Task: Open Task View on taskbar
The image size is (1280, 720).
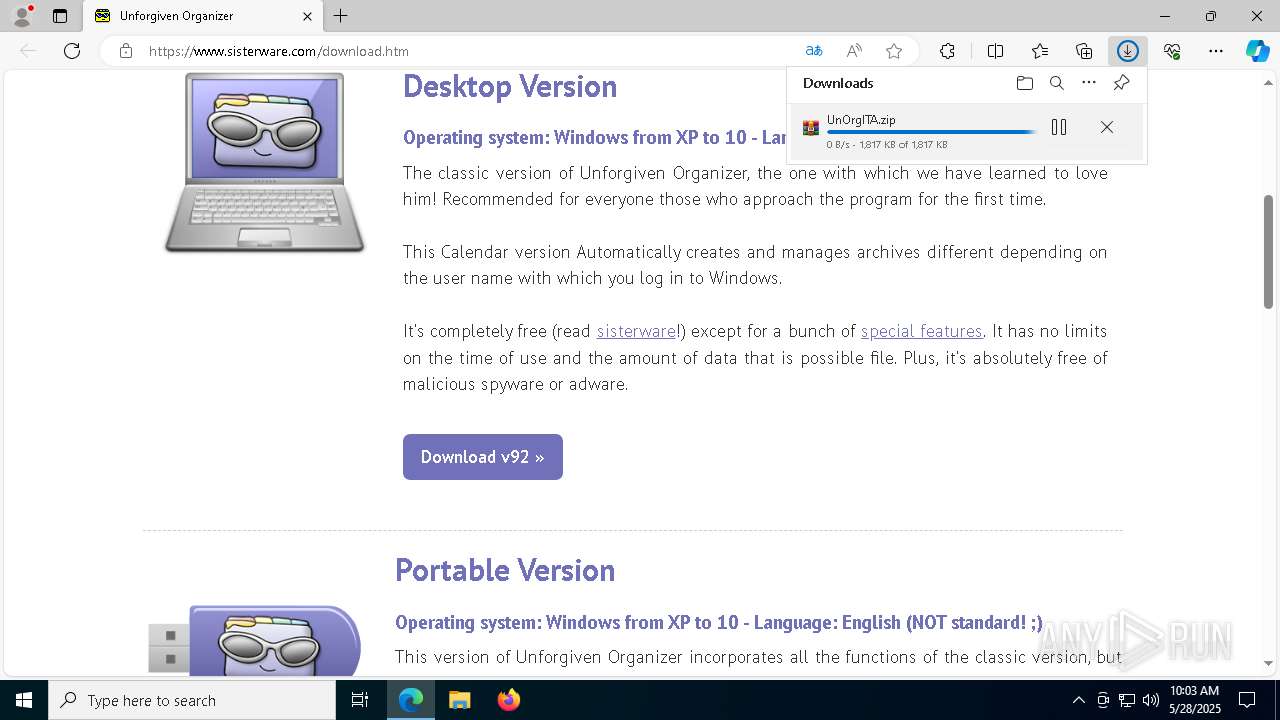Action: pyautogui.click(x=361, y=700)
